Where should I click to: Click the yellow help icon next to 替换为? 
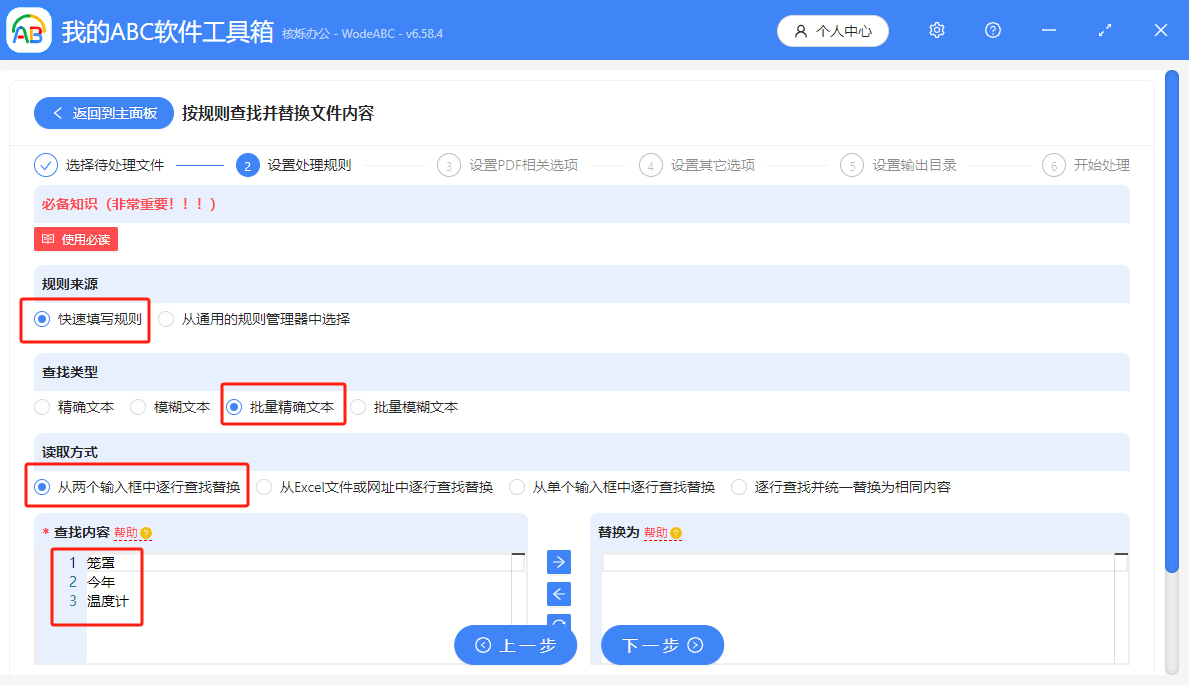(x=674, y=533)
